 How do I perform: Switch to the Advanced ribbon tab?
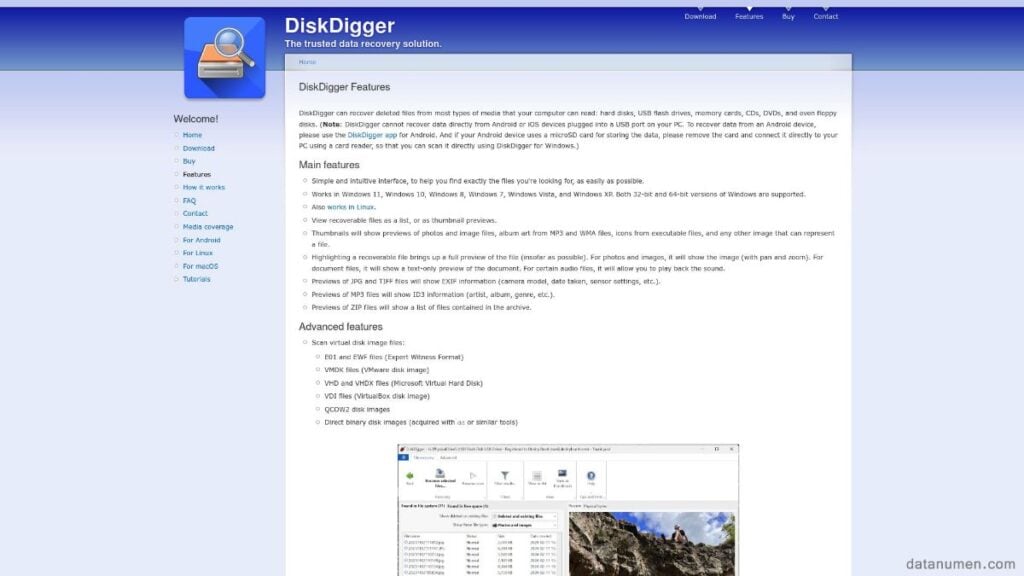(446, 455)
